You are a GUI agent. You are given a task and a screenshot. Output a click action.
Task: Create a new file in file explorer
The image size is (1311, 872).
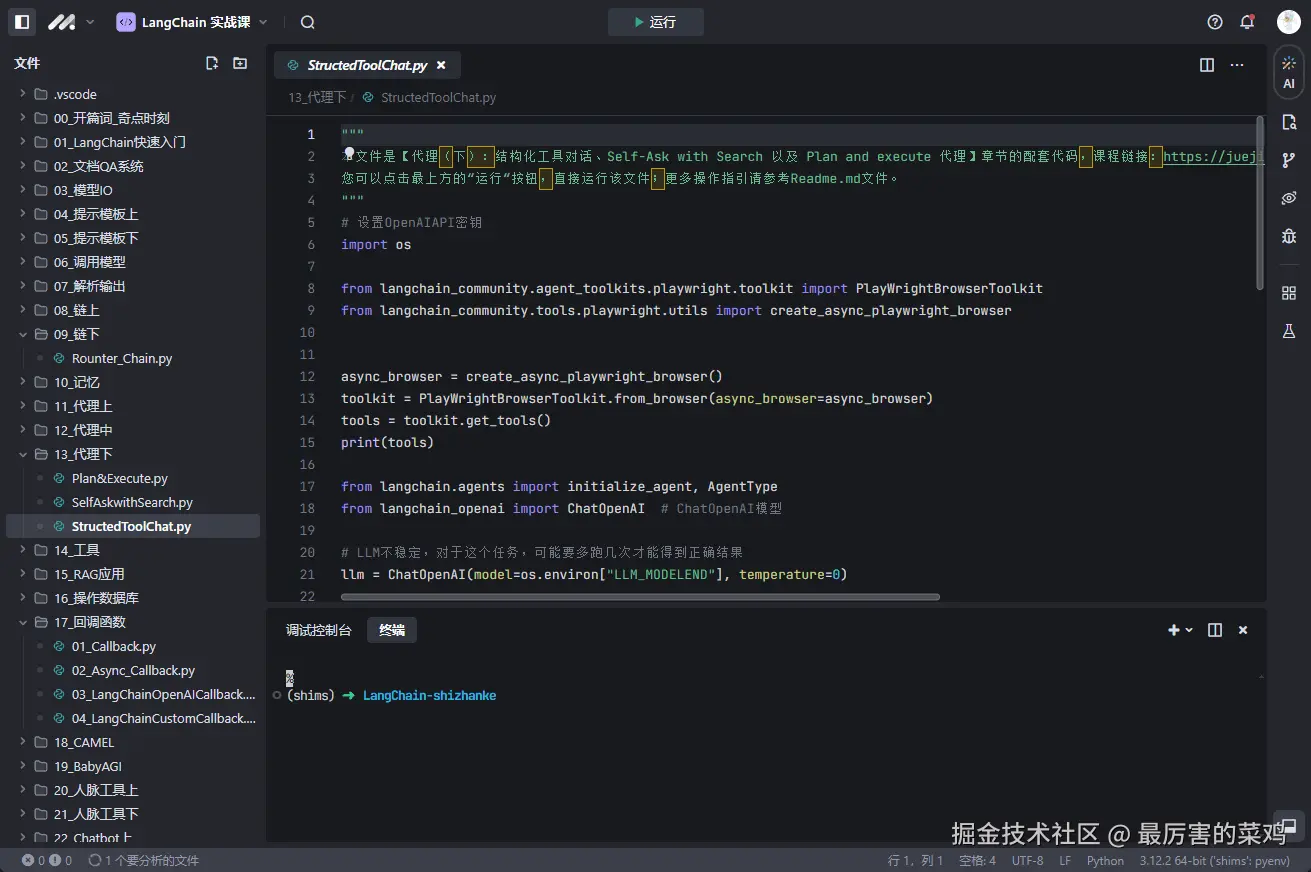tap(212, 63)
